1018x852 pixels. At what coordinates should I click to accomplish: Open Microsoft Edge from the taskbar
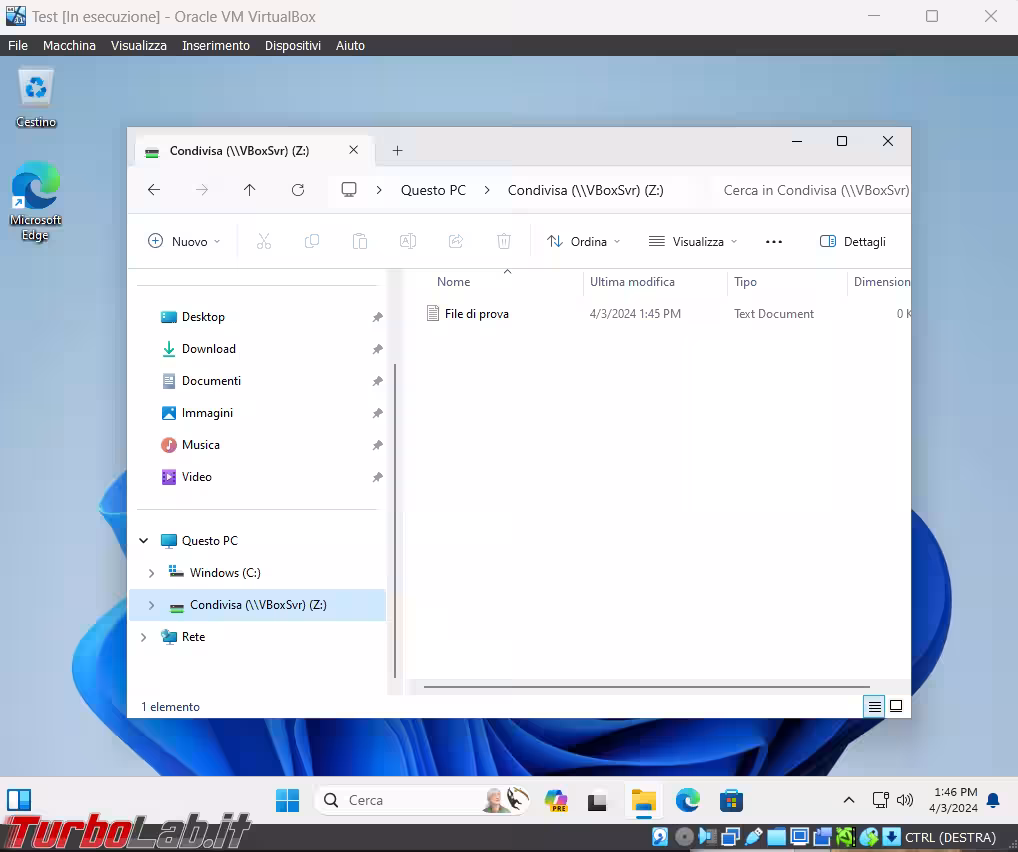coord(687,800)
